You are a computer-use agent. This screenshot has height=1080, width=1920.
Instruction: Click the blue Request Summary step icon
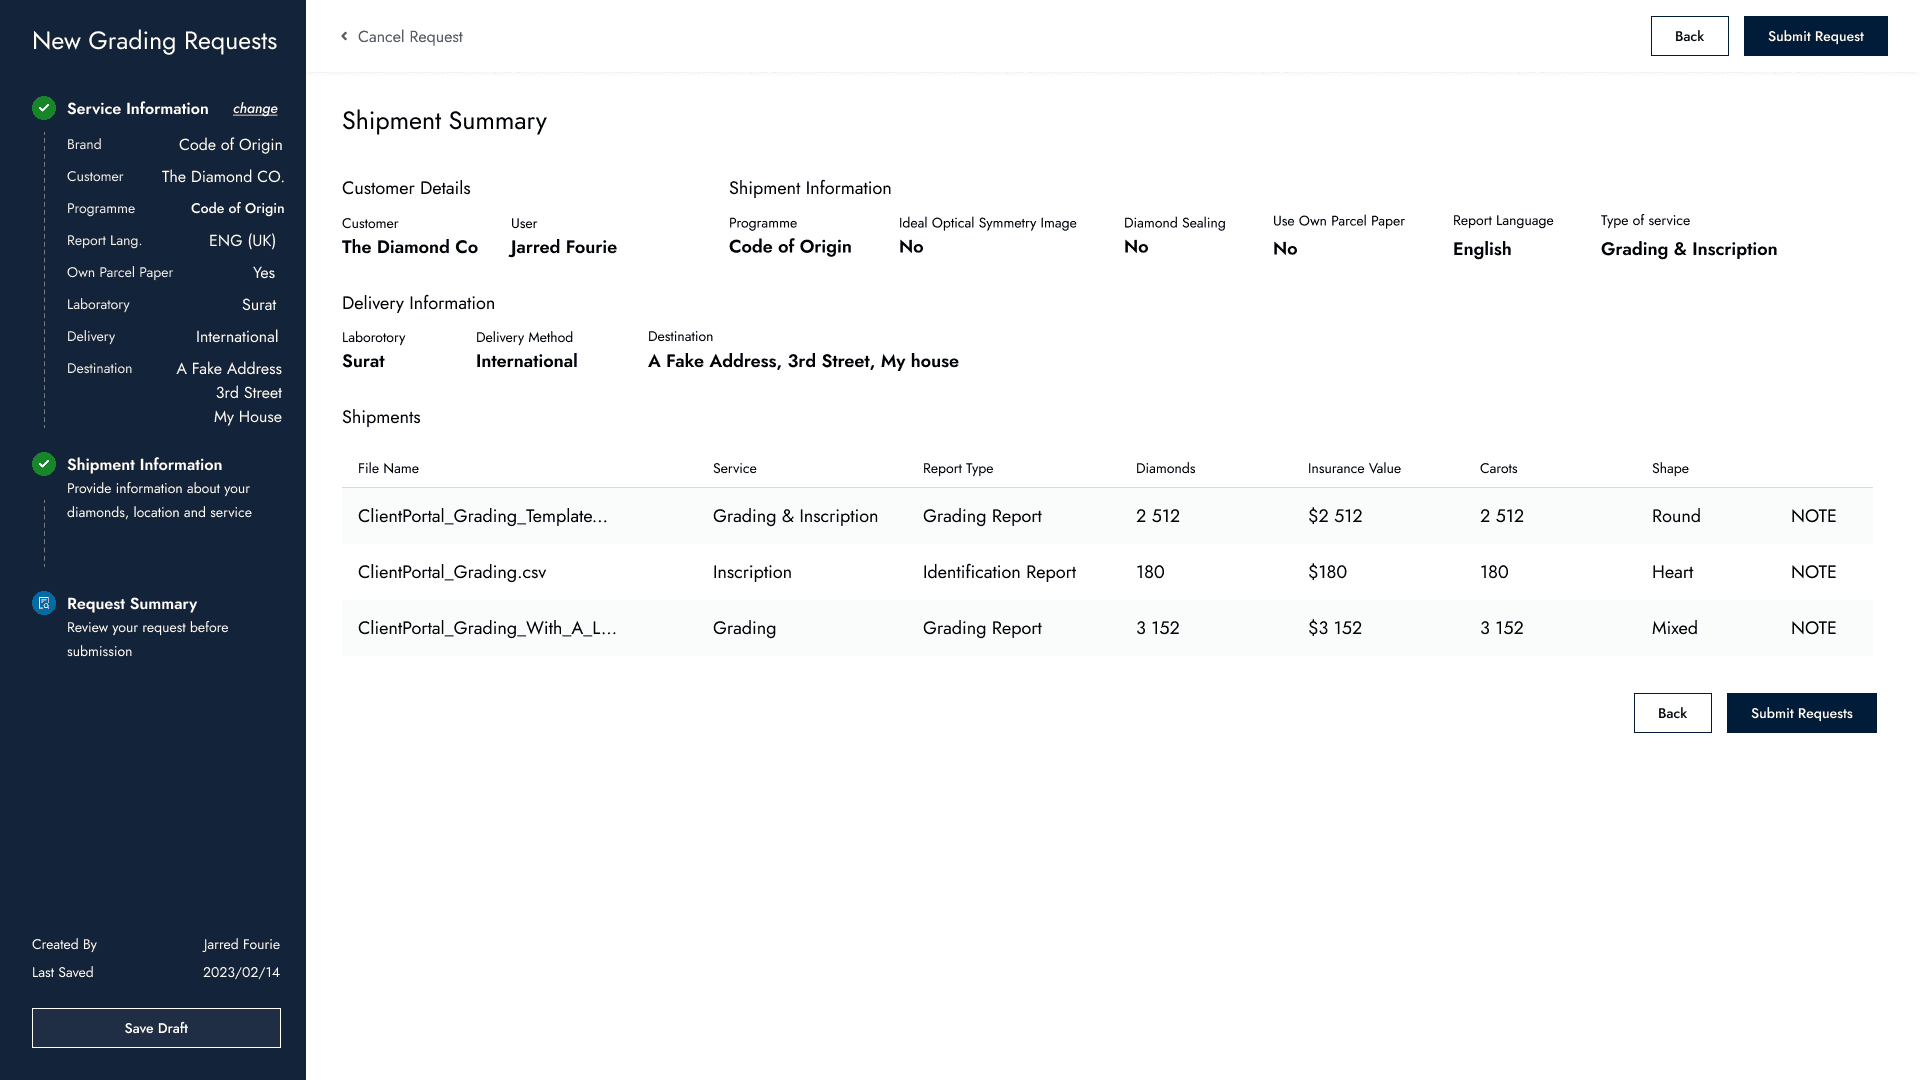(44, 603)
